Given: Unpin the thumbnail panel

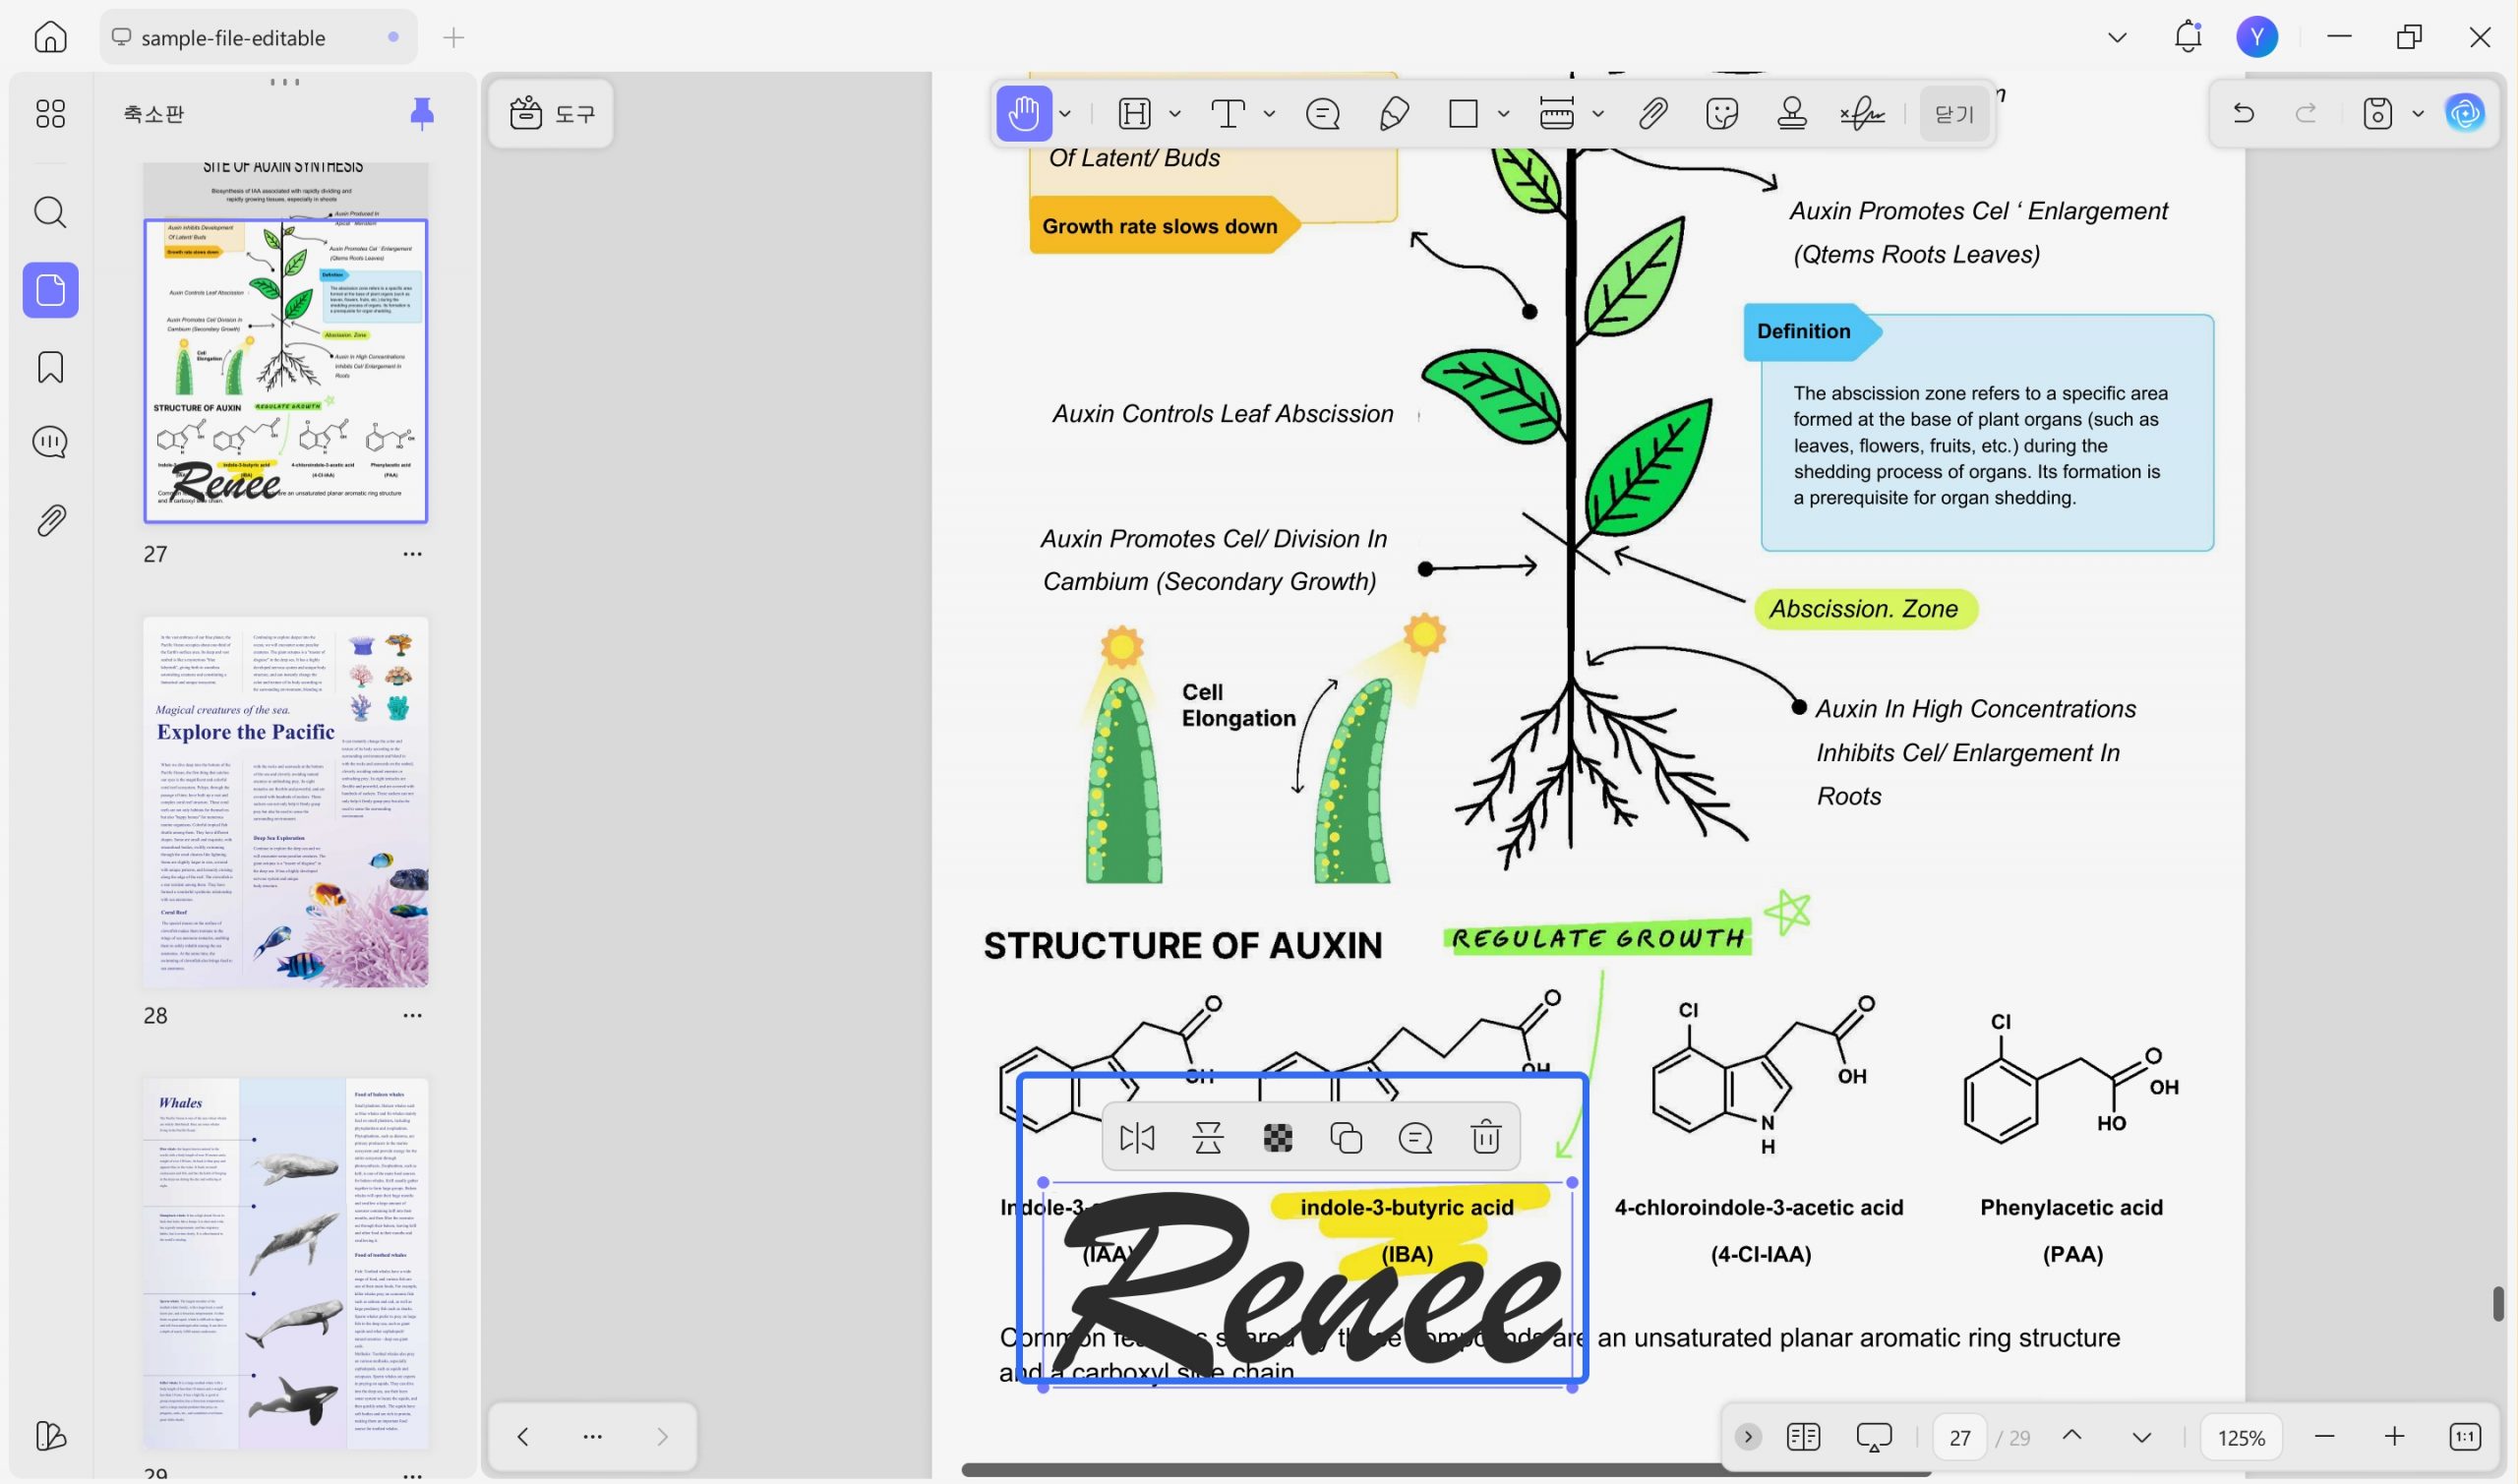Looking at the screenshot, I should (422, 113).
